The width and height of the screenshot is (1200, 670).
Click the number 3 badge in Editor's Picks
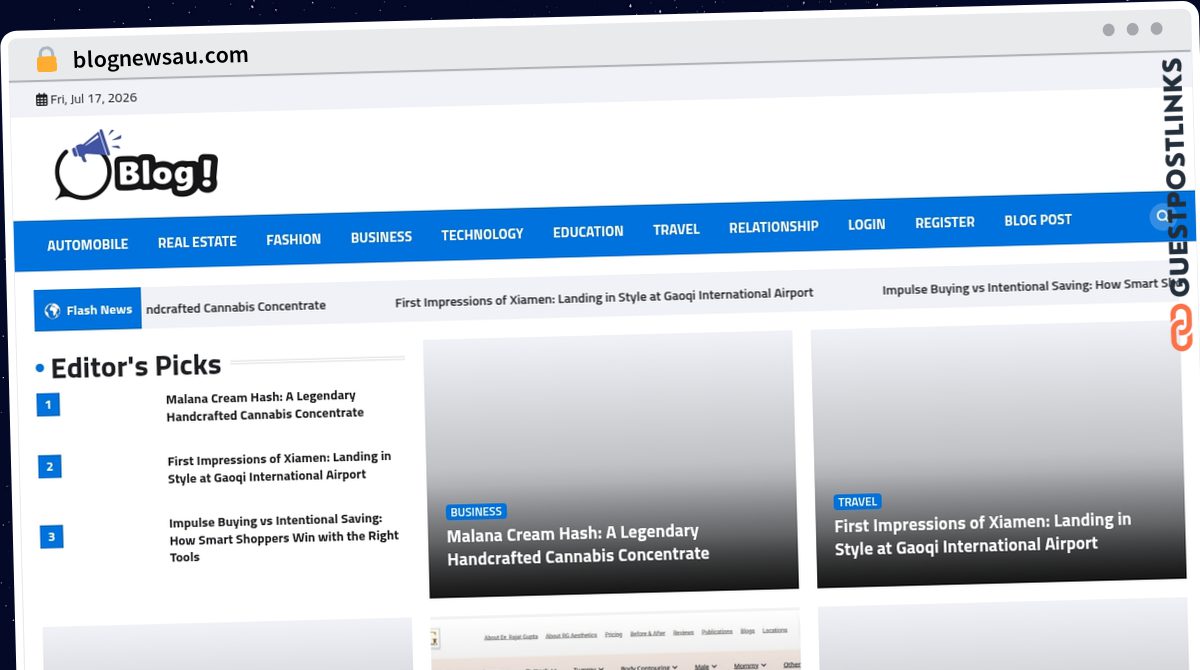coord(51,537)
